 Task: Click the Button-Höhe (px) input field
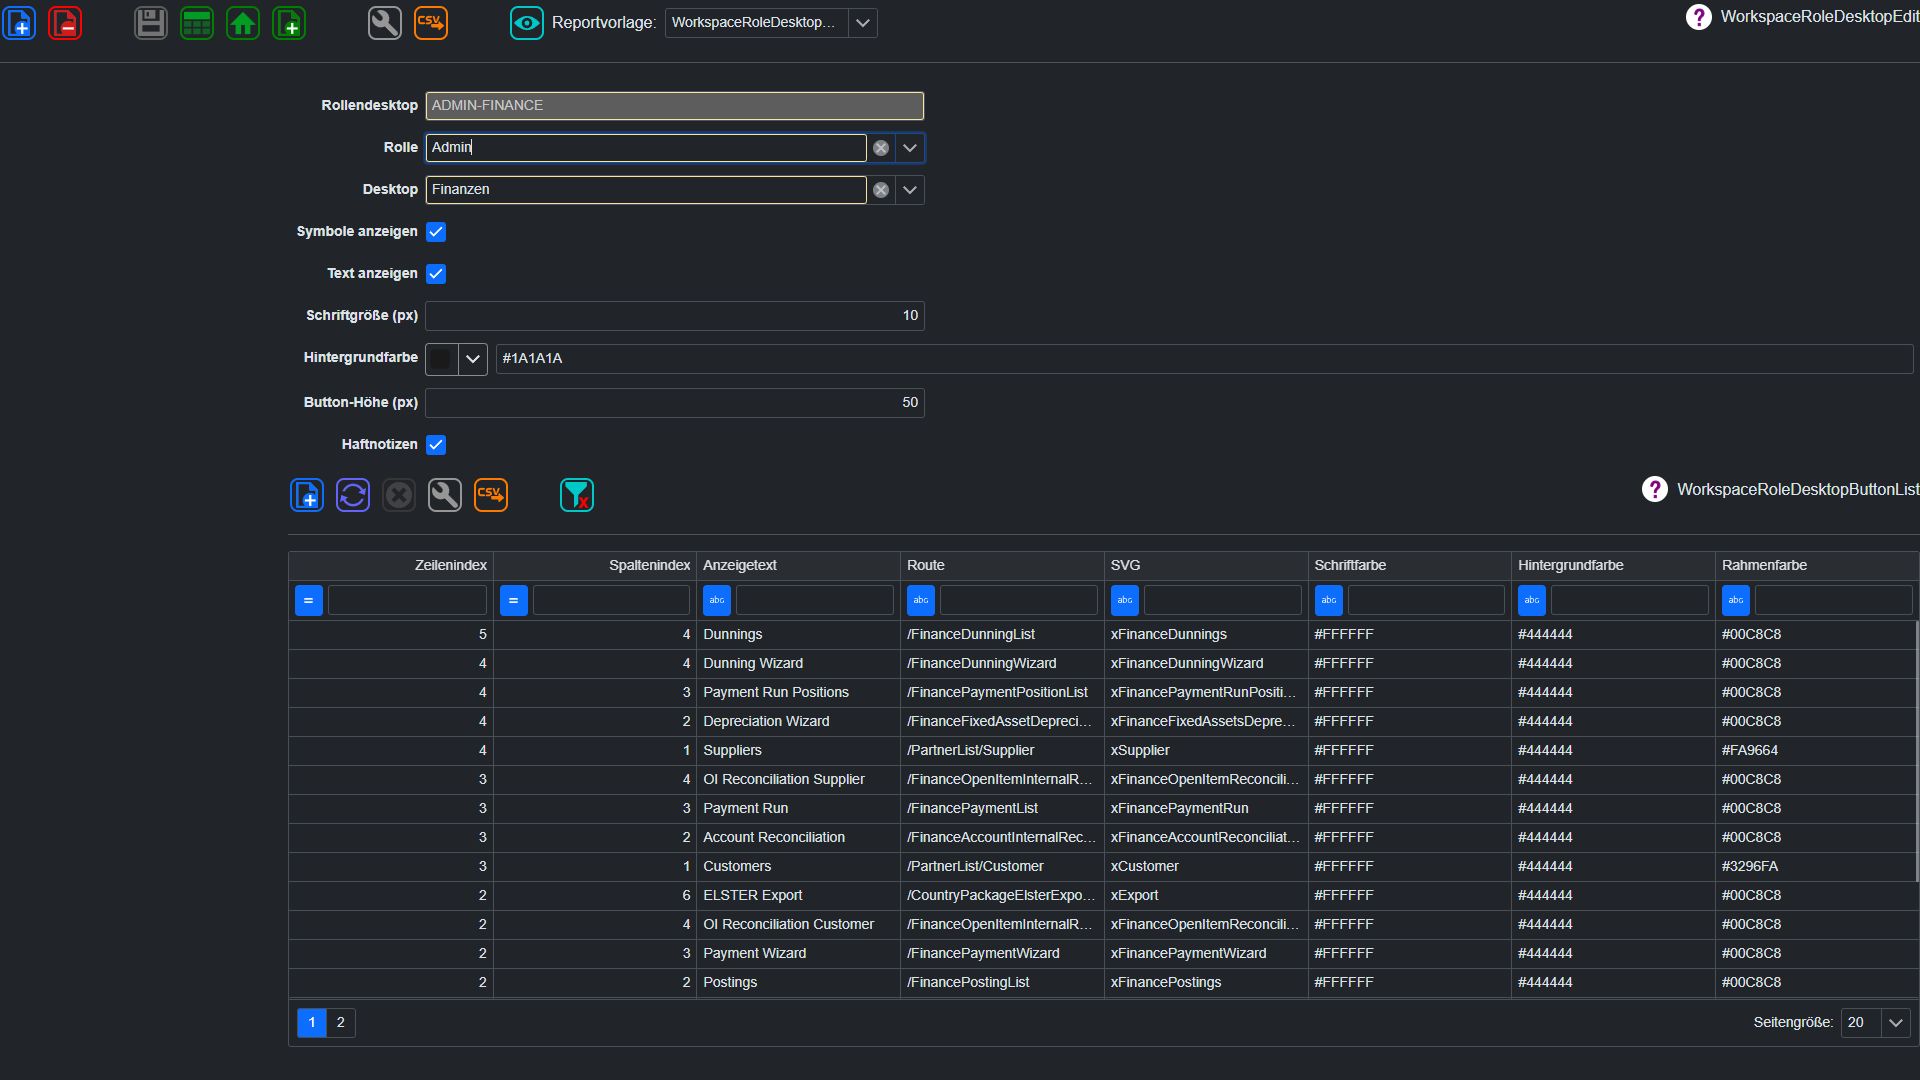pos(675,403)
